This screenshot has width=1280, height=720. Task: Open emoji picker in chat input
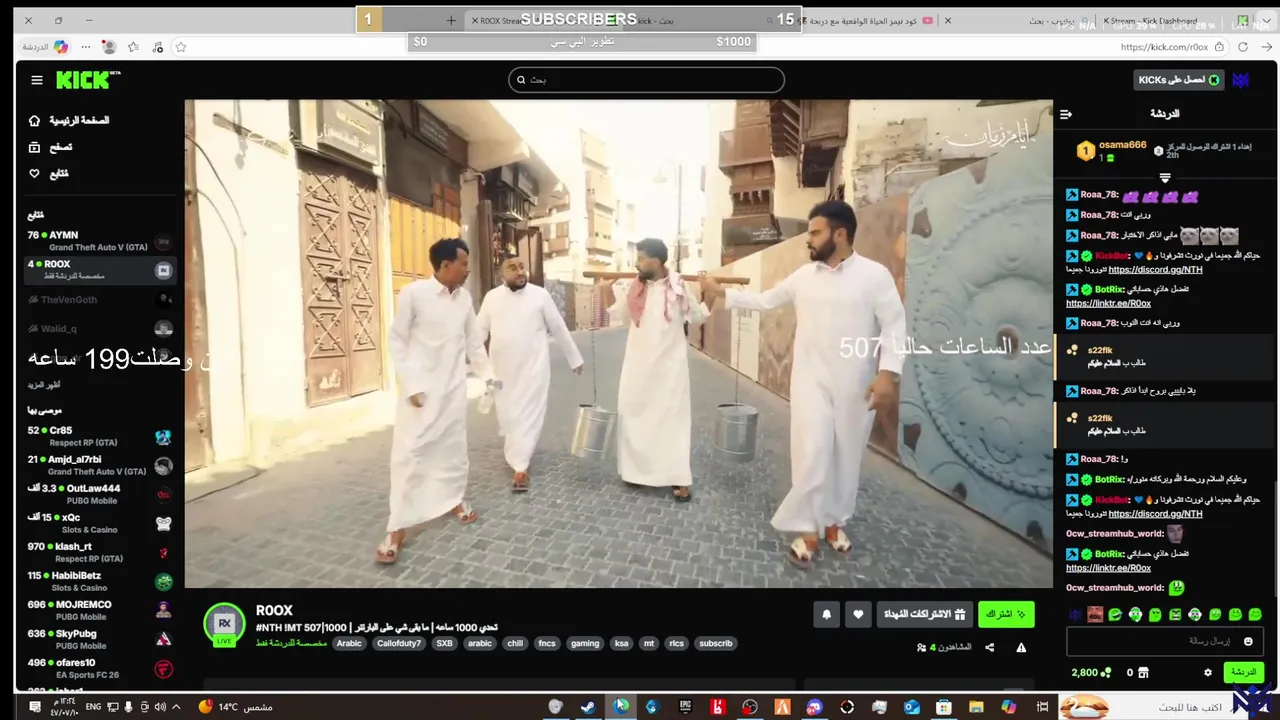[1248, 641]
